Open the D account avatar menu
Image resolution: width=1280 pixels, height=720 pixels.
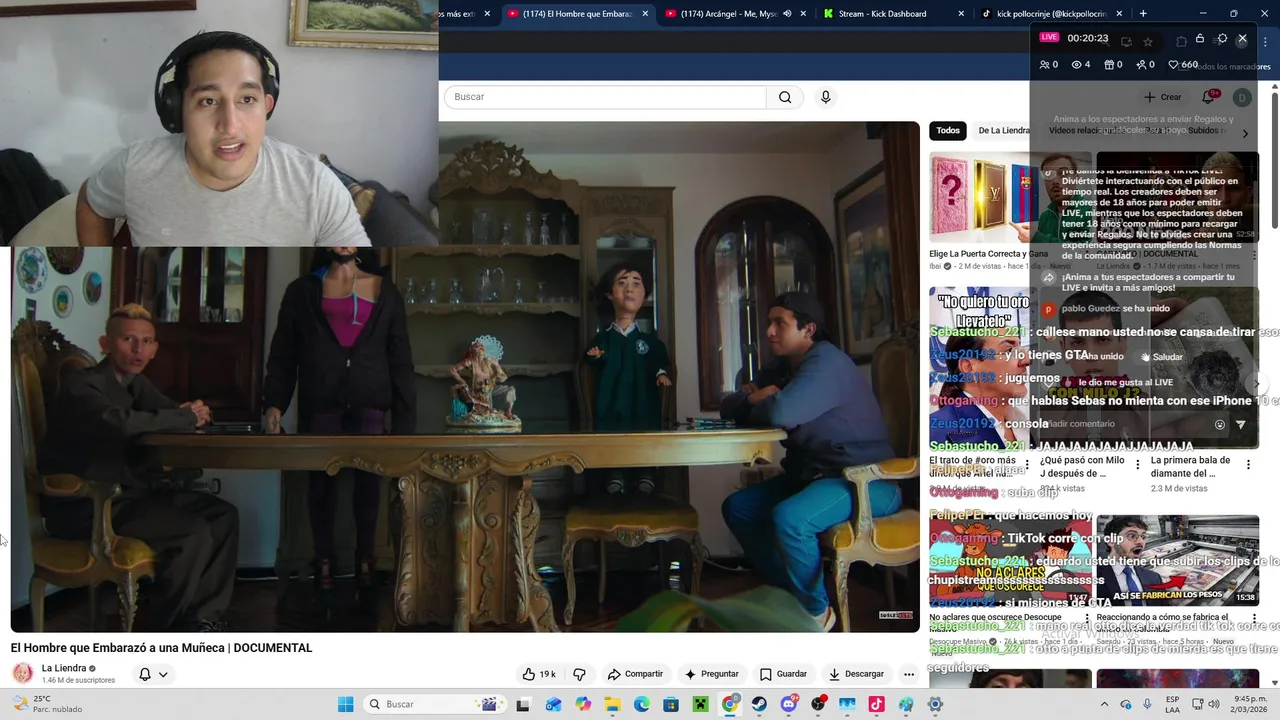pos(1242,97)
